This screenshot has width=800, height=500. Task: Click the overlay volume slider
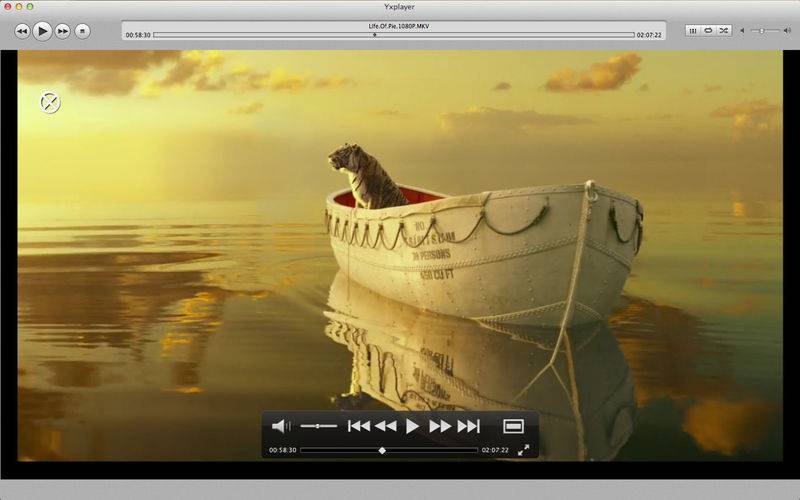(318, 426)
